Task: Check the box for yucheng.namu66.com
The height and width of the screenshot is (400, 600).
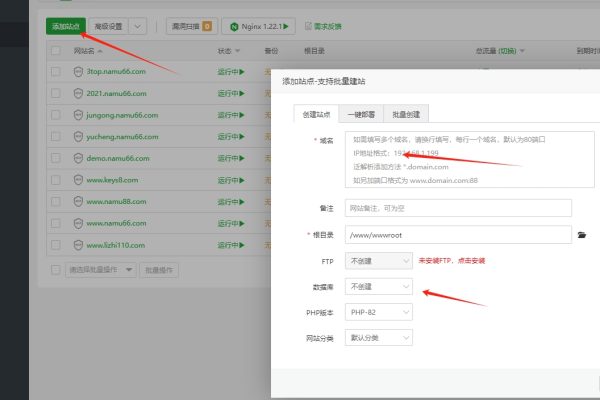Action: point(56,136)
